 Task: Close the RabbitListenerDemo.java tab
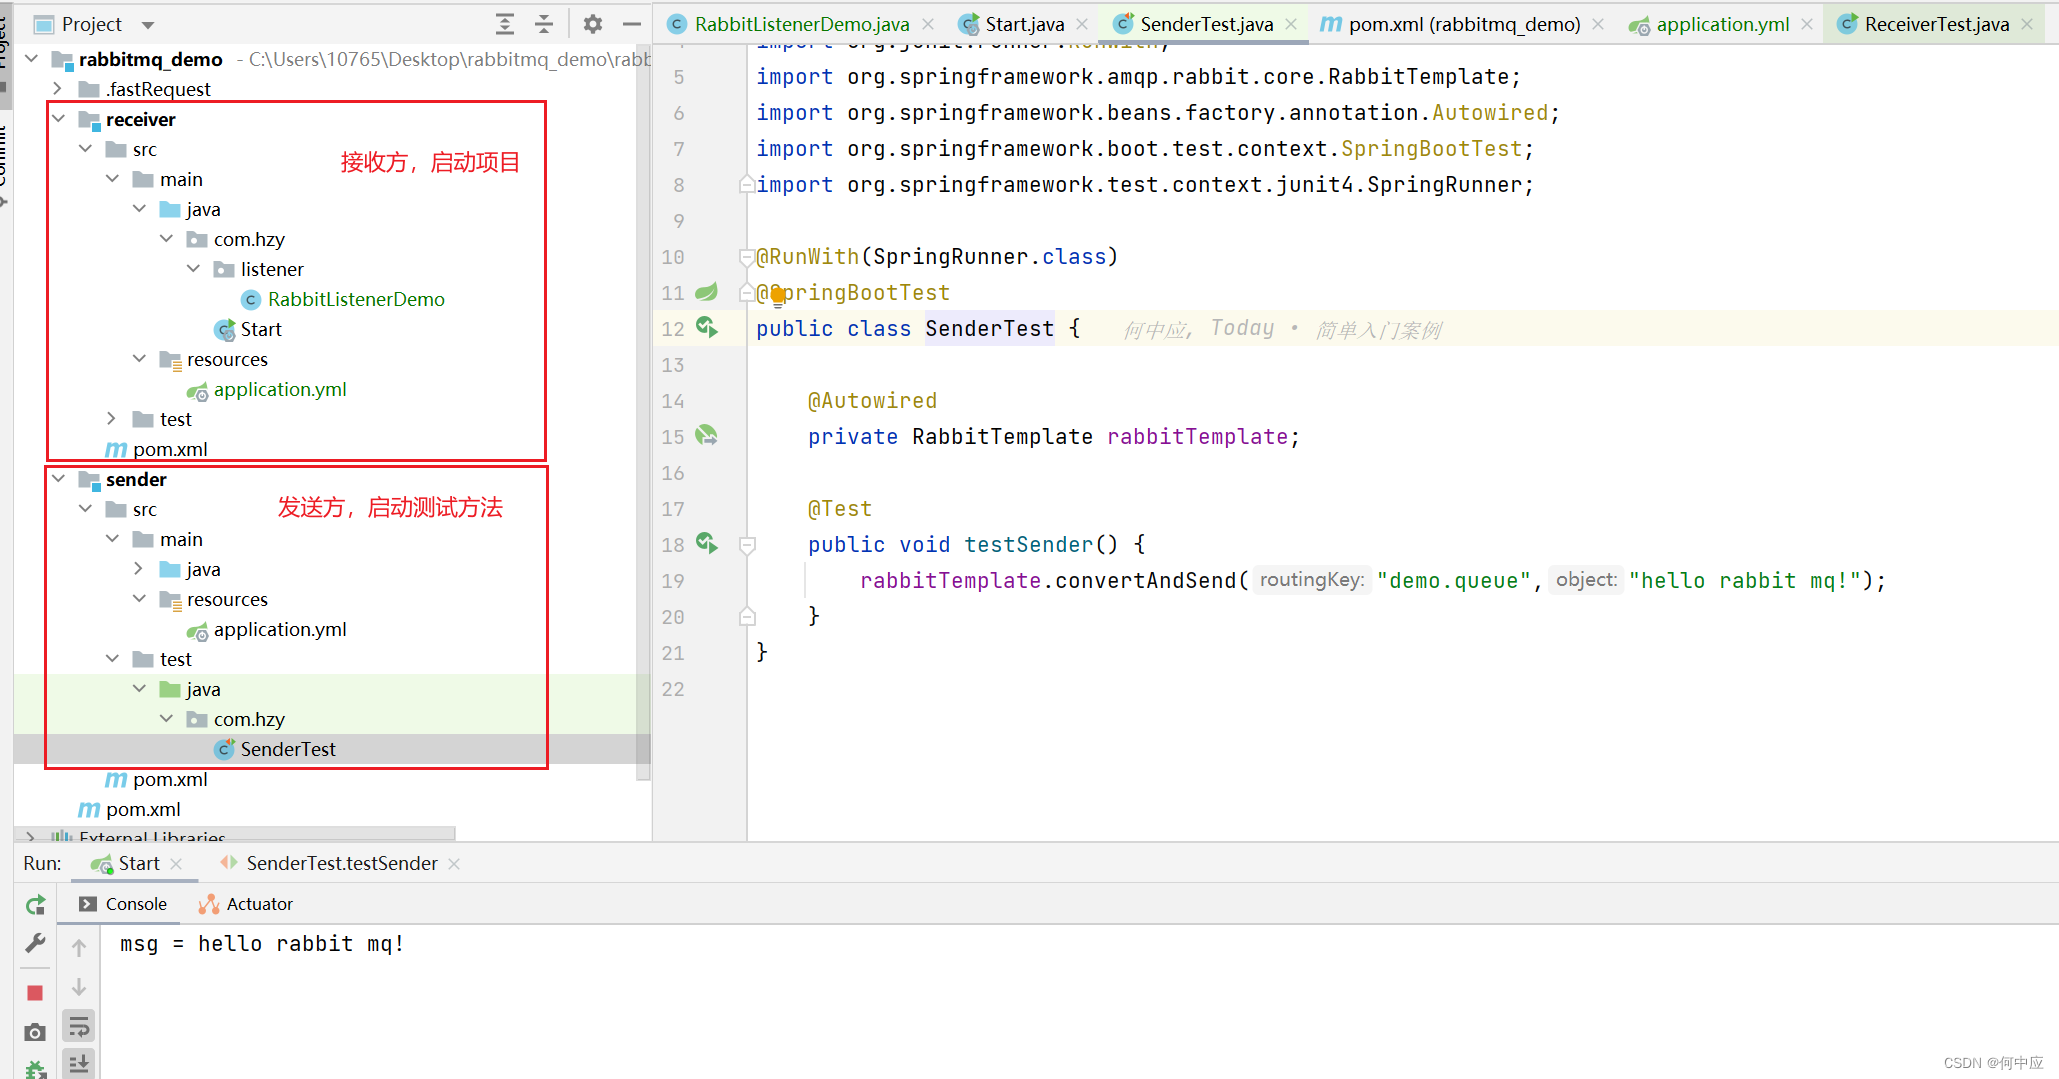pyautogui.click(x=928, y=24)
